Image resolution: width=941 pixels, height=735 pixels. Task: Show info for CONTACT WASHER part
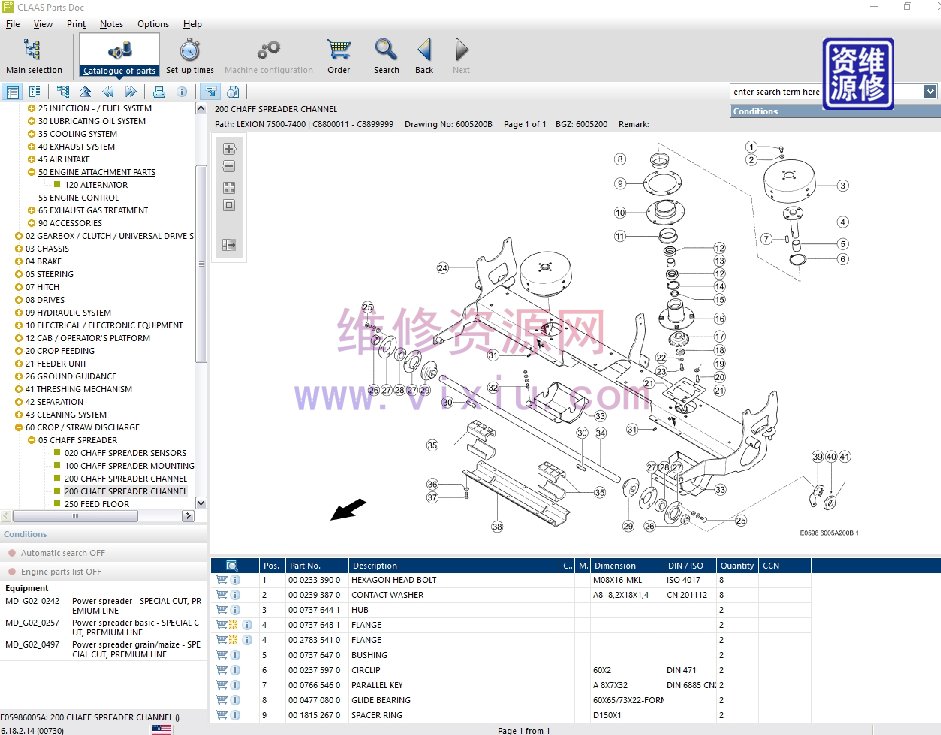pos(235,595)
